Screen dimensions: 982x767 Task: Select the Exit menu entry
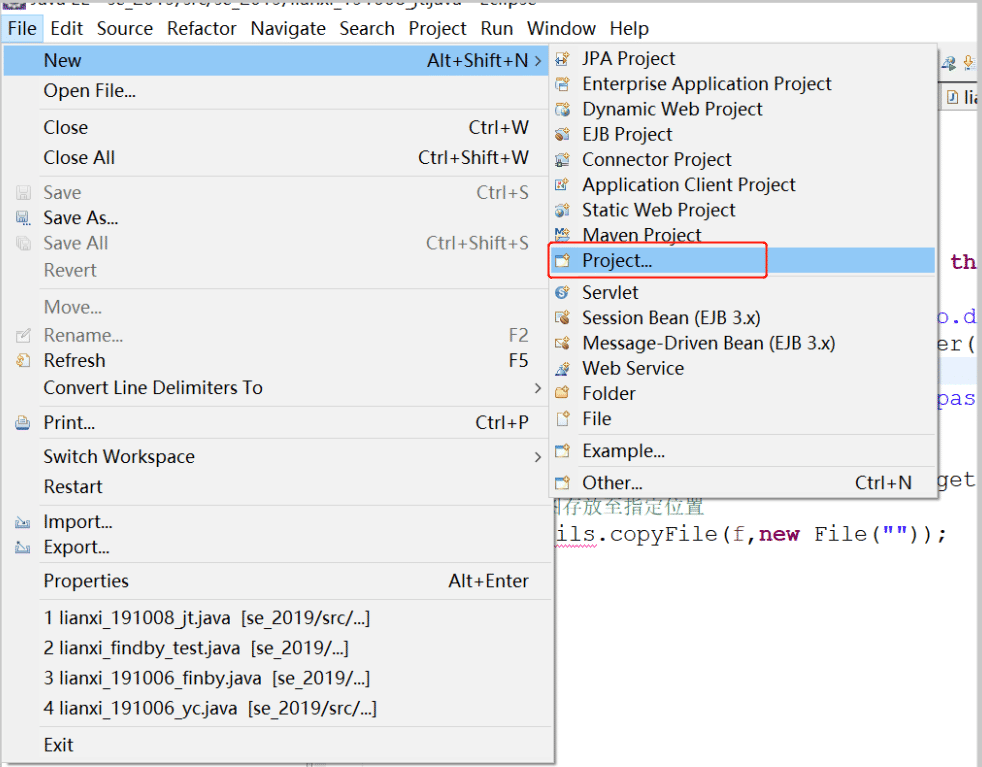59,745
